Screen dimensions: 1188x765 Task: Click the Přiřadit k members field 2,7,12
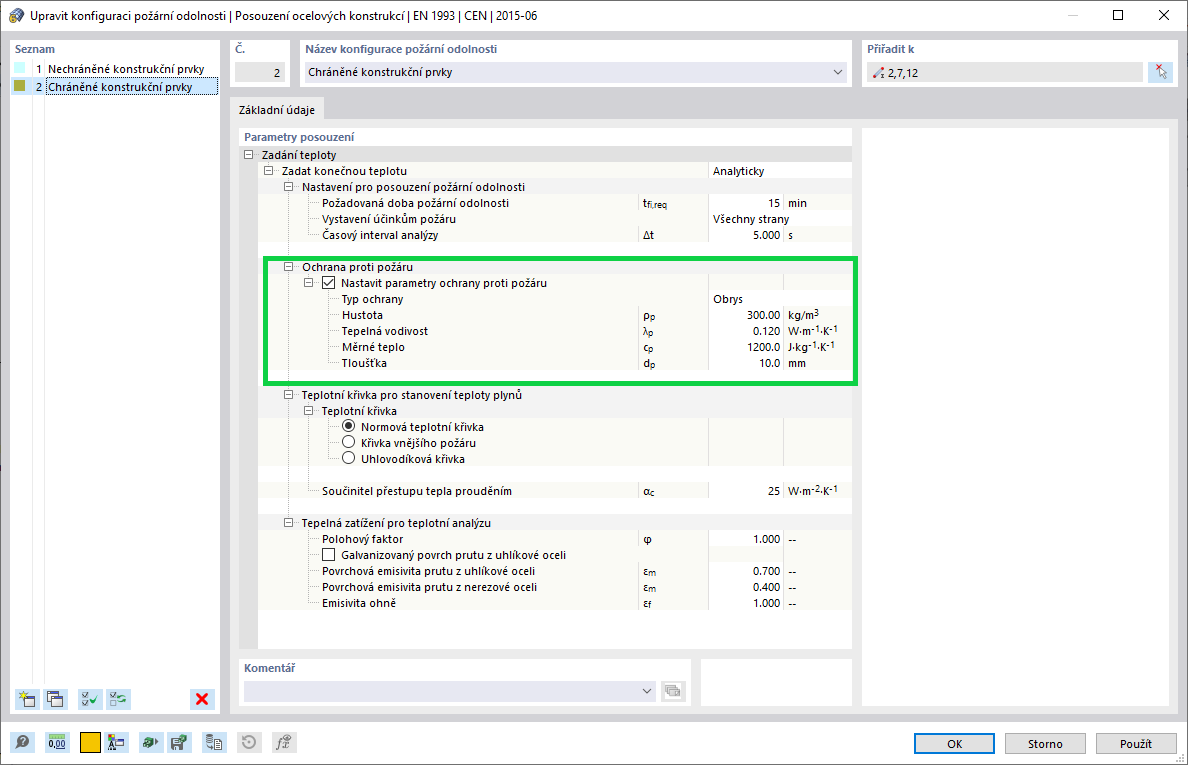point(1005,73)
